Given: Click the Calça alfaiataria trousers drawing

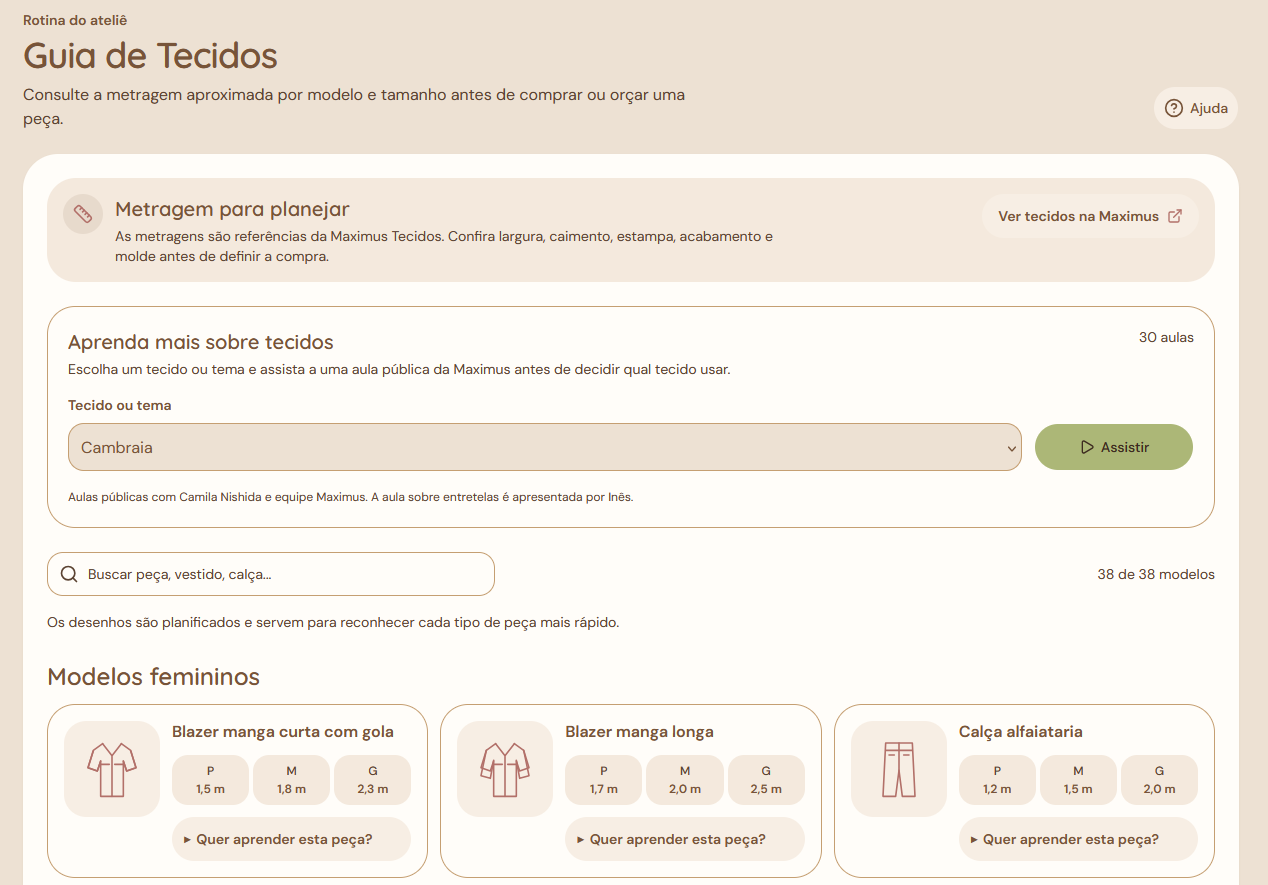Looking at the screenshot, I should coord(899,769).
